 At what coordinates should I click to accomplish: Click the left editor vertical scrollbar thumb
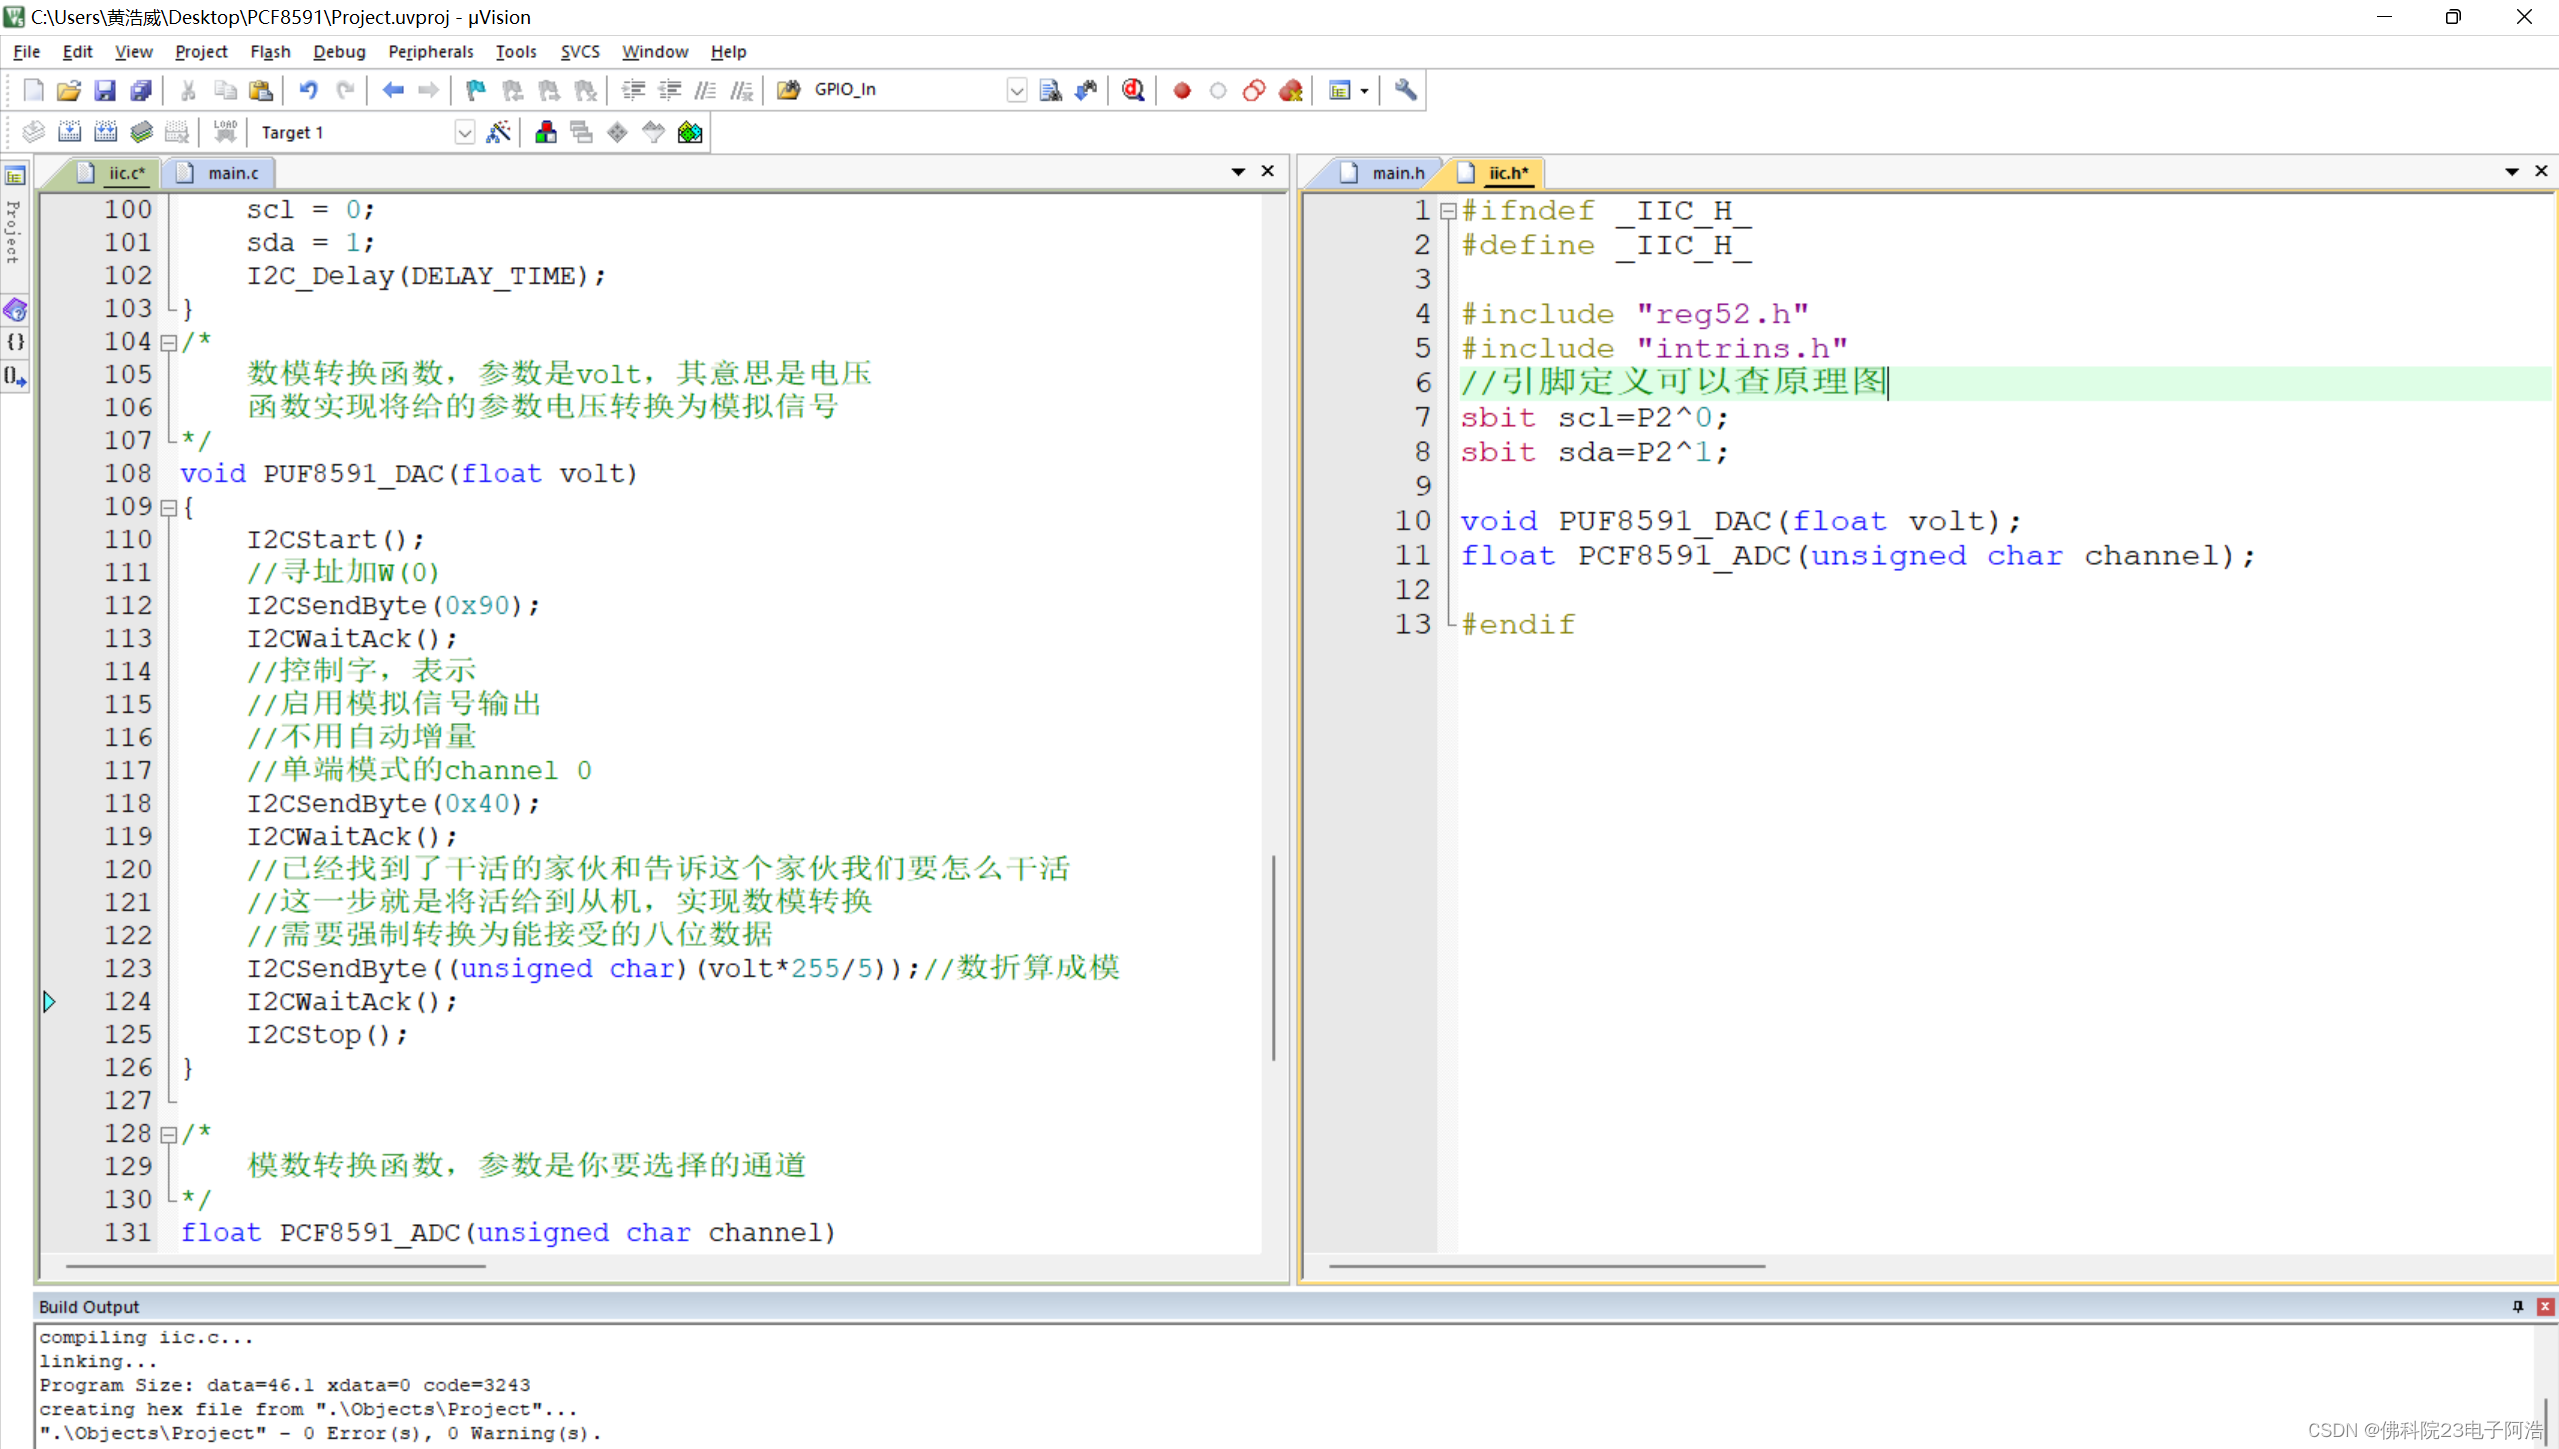[x=1272, y=956]
